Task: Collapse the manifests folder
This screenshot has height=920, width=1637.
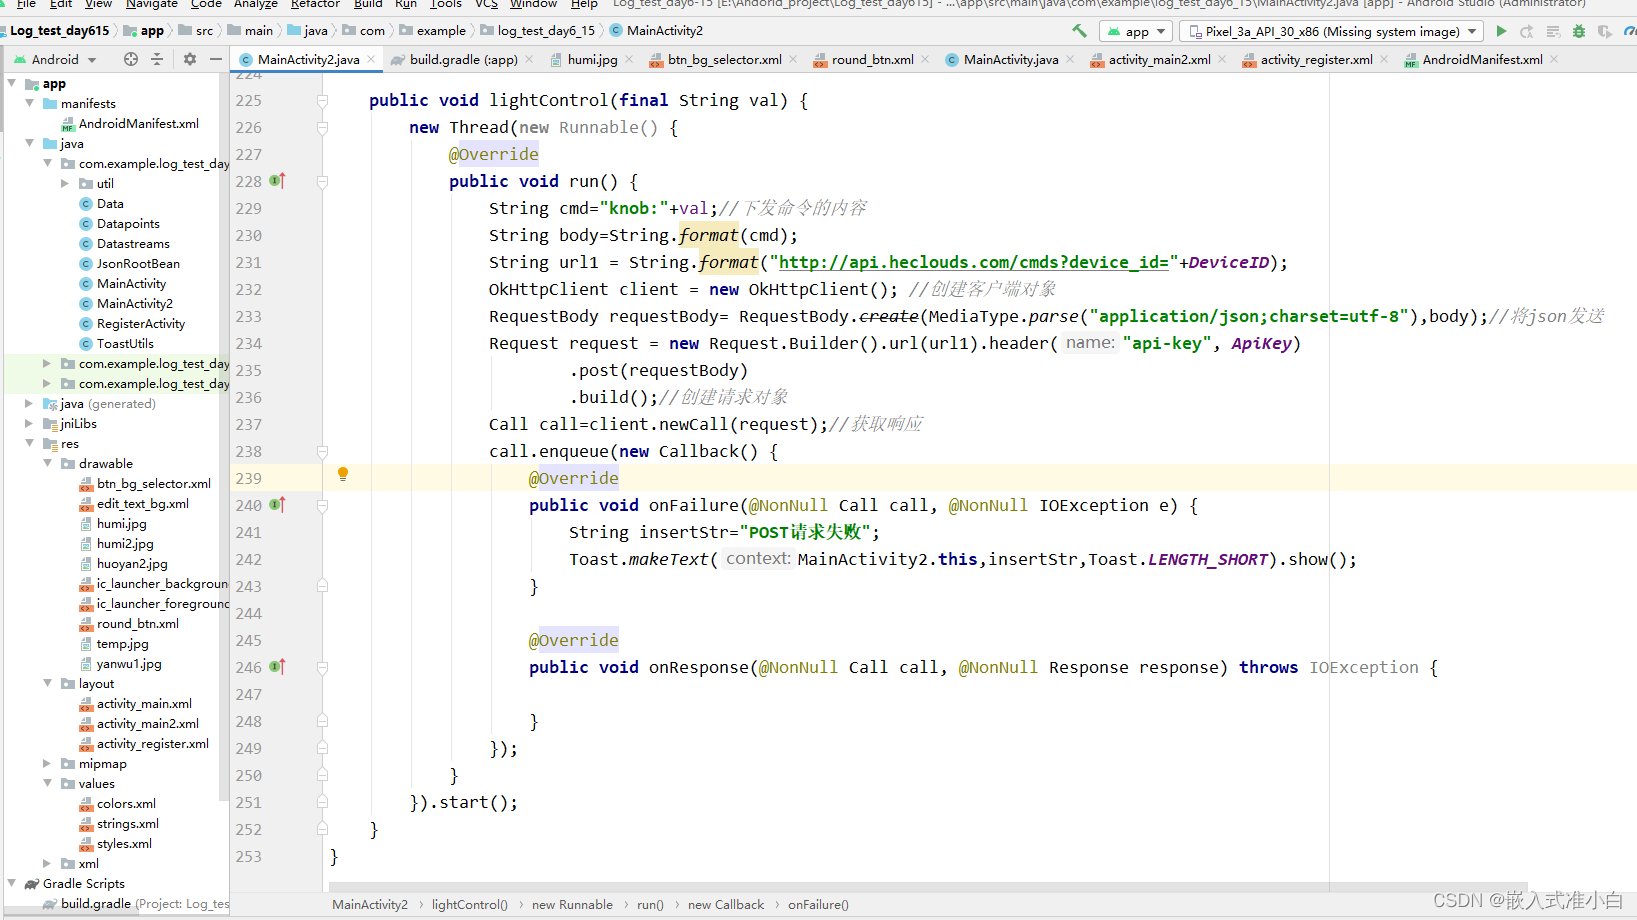Action: [30, 103]
